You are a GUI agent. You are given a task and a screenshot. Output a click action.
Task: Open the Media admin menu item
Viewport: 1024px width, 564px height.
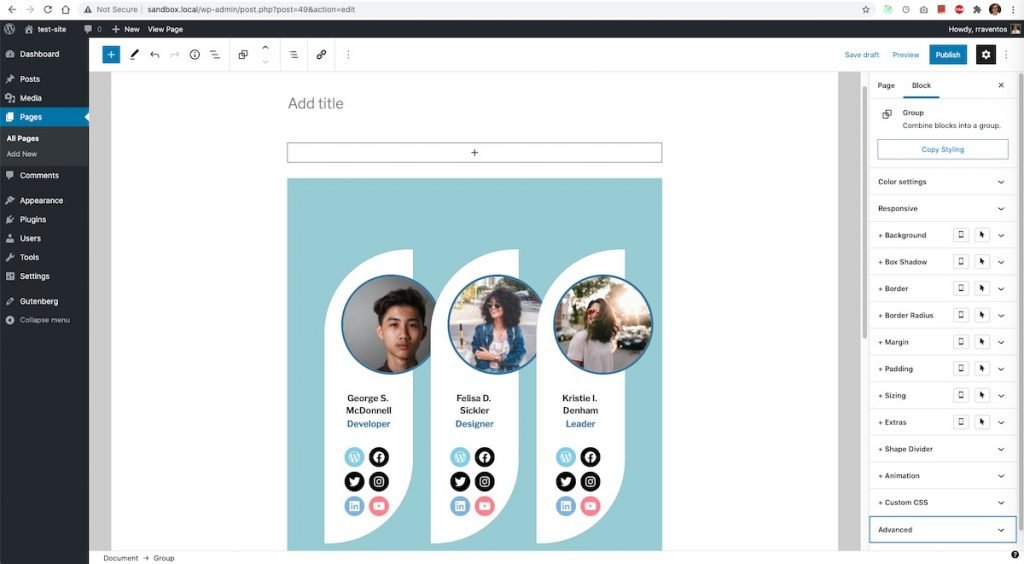[31, 98]
